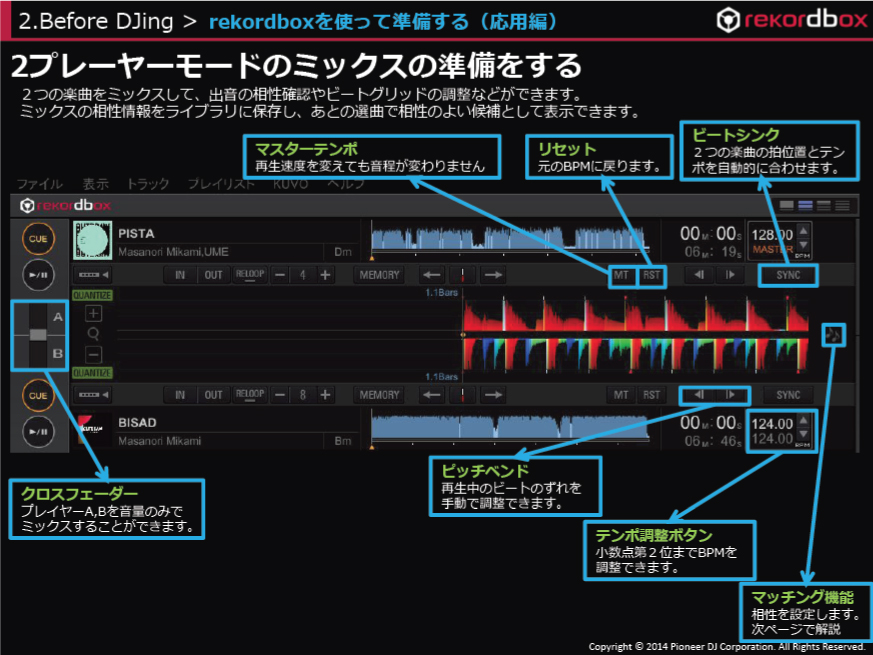Viewport: 873px width, 655px height.
Task: Decrease the loop beat count on deck B
Action: (281, 395)
